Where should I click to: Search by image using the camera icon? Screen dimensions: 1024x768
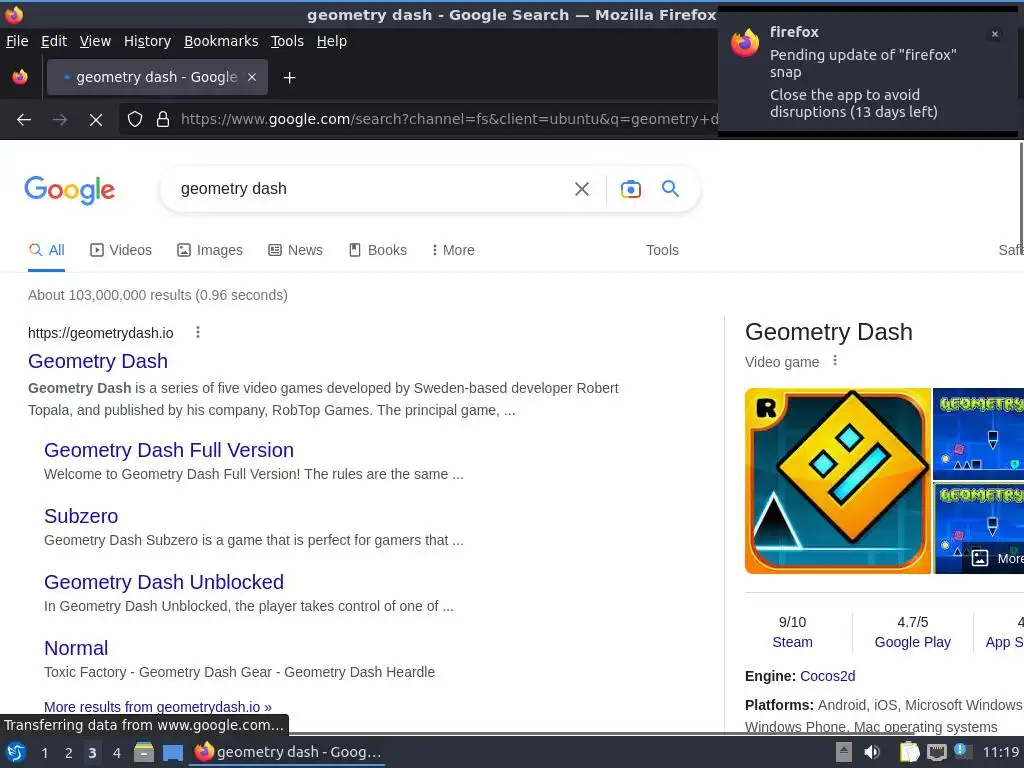(630, 189)
